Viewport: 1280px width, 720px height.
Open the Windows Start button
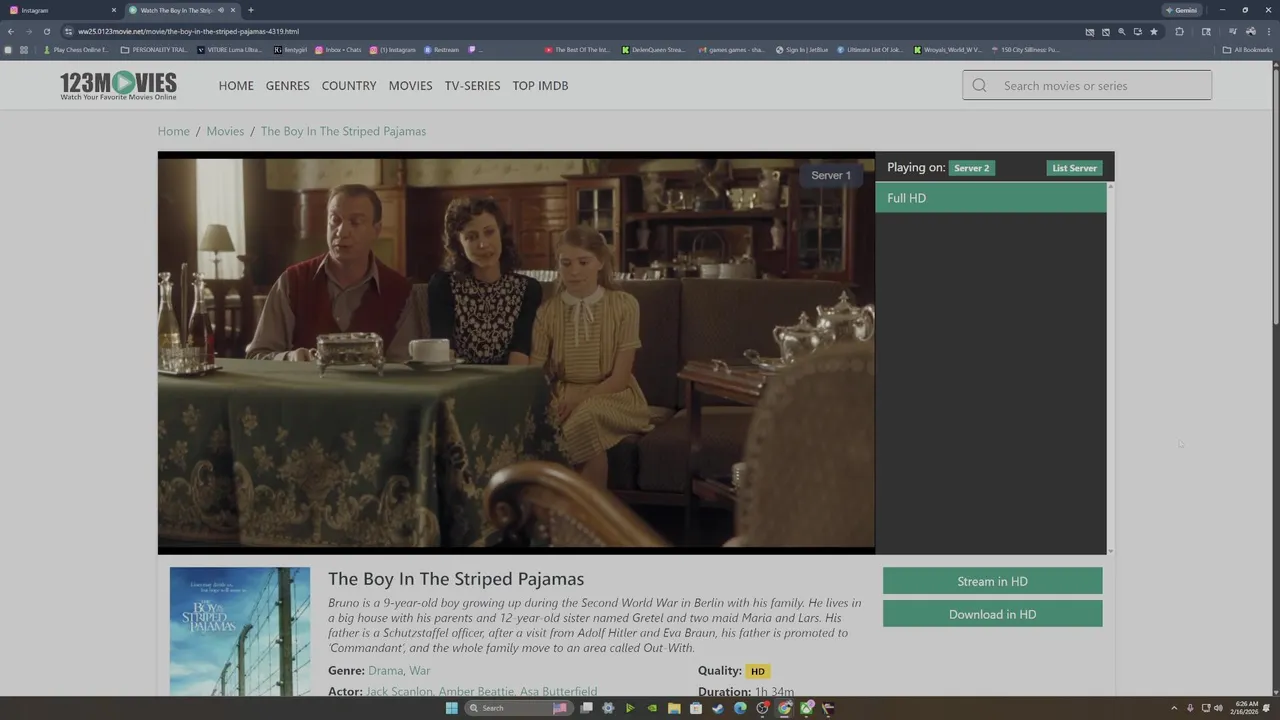pos(451,708)
